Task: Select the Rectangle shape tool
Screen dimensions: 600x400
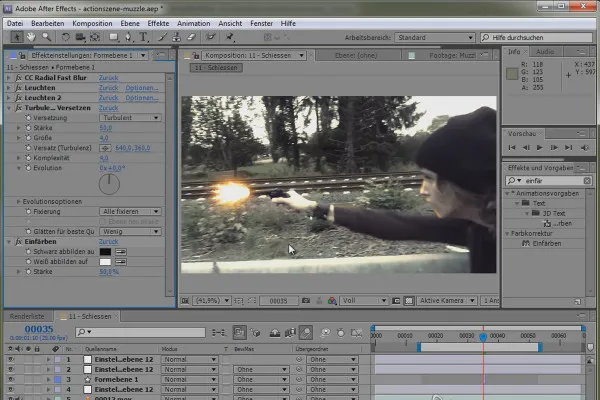Action: point(114,37)
